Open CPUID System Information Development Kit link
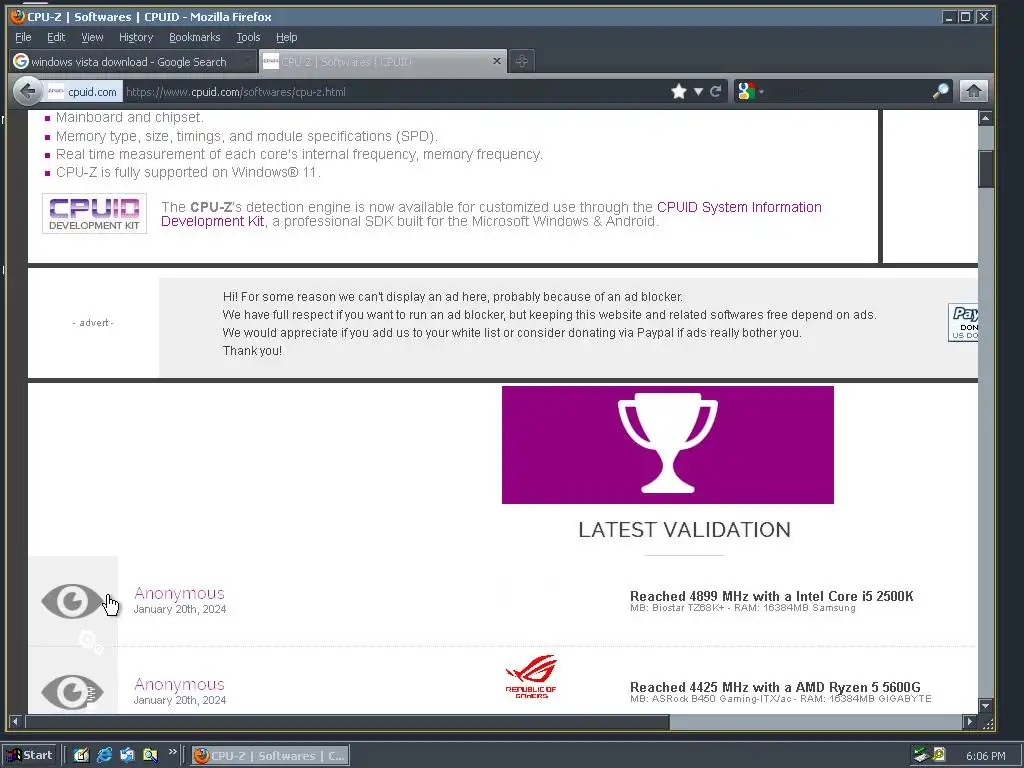1024x768 pixels. click(x=491, y=214)
